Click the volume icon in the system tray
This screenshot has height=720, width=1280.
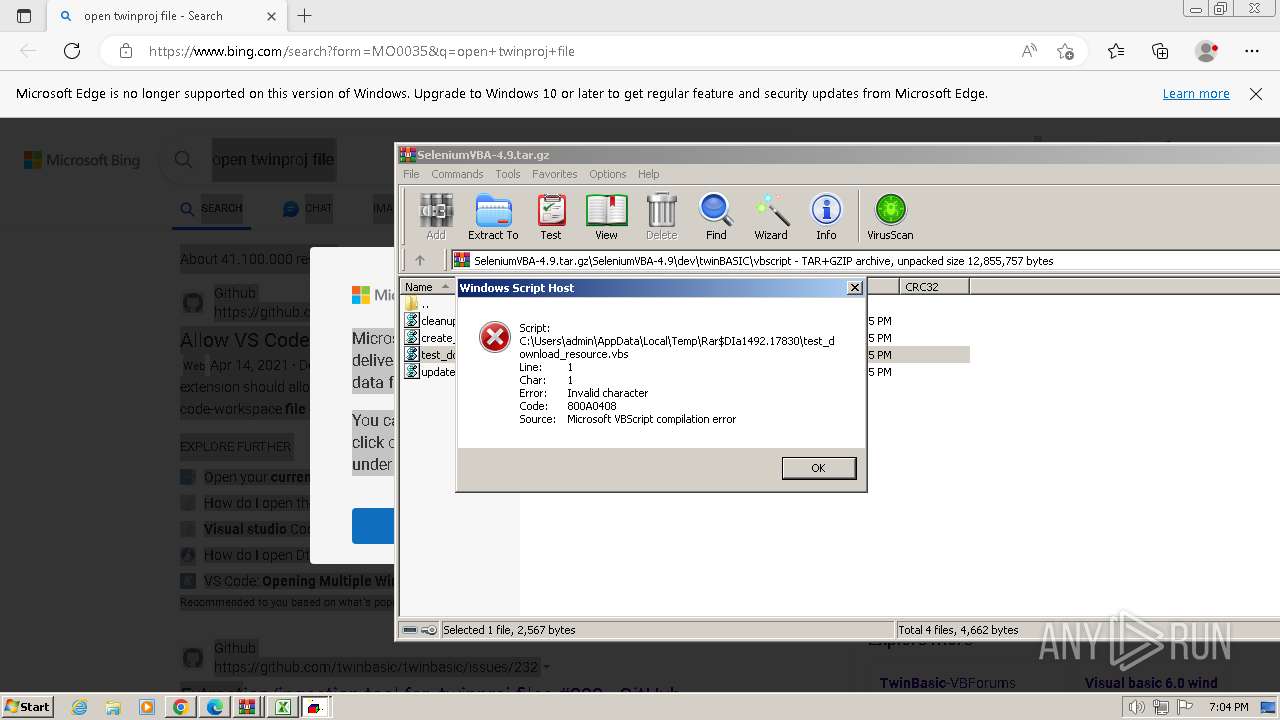pyautogui.click(x=1137, y=707)
